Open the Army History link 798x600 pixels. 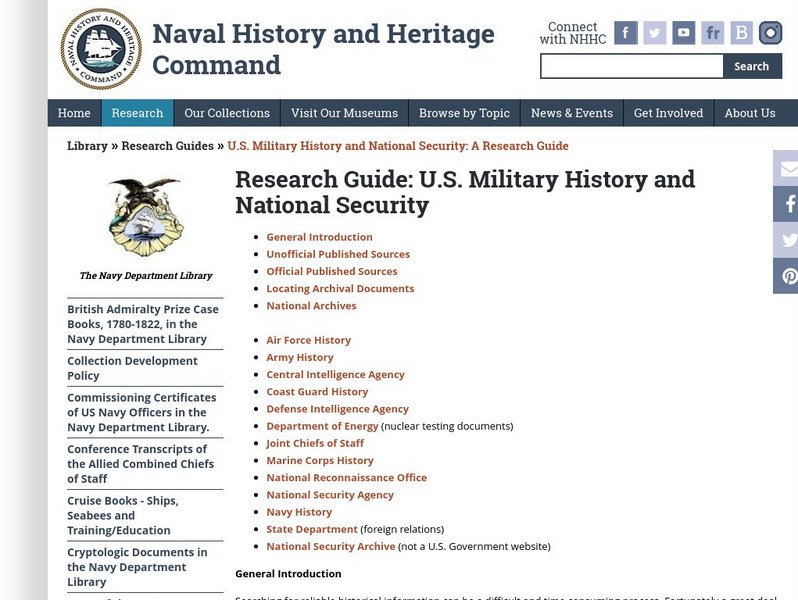[300, 358]
